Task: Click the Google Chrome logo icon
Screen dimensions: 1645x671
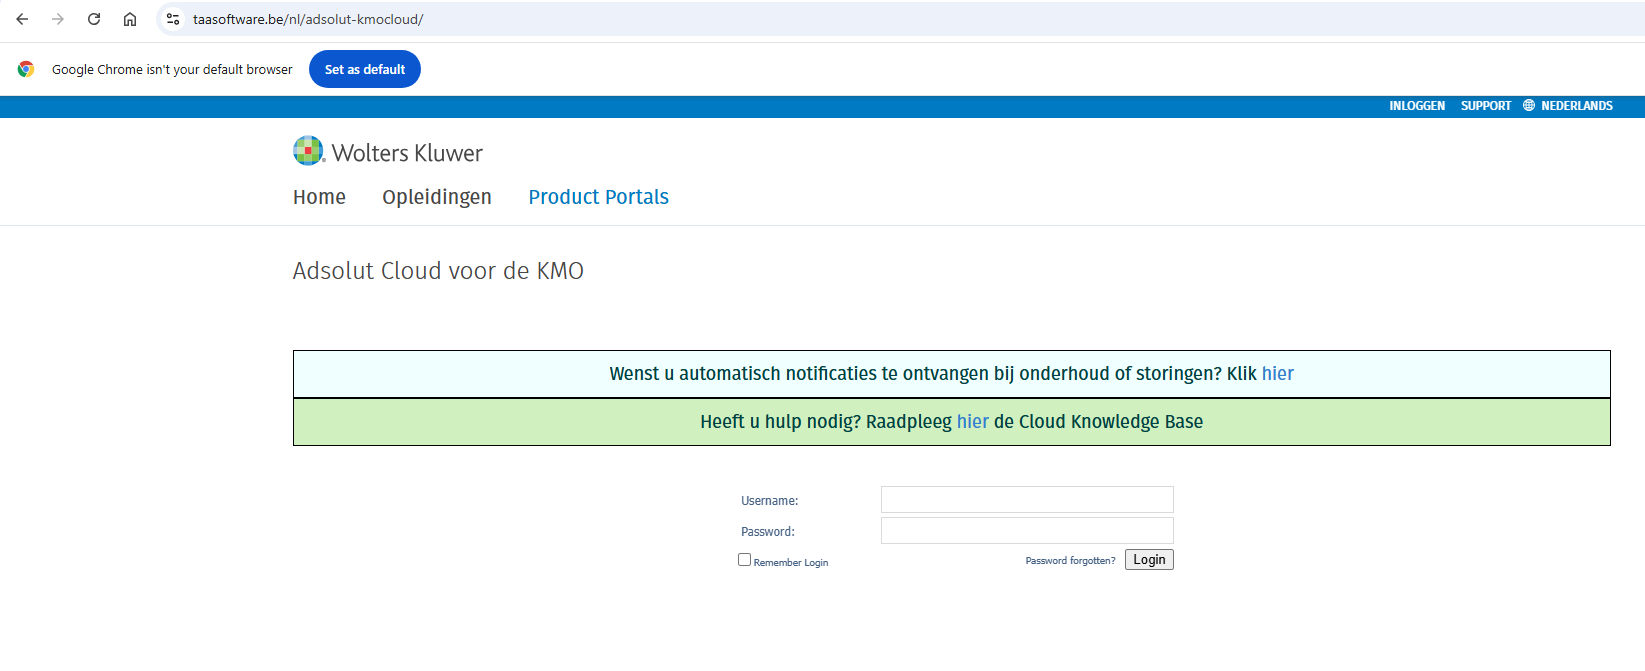Action: [26, 69]
